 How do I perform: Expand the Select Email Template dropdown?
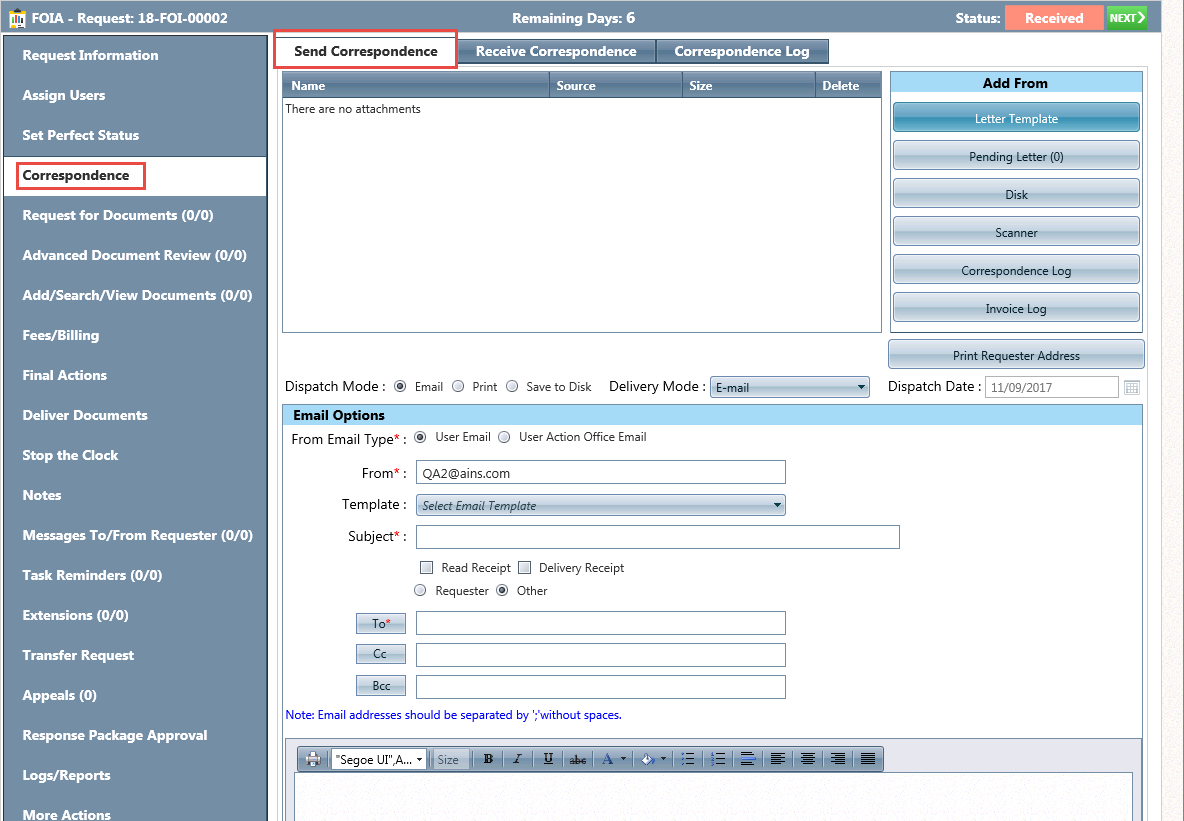pyautogui.click(x=601, y=506)
